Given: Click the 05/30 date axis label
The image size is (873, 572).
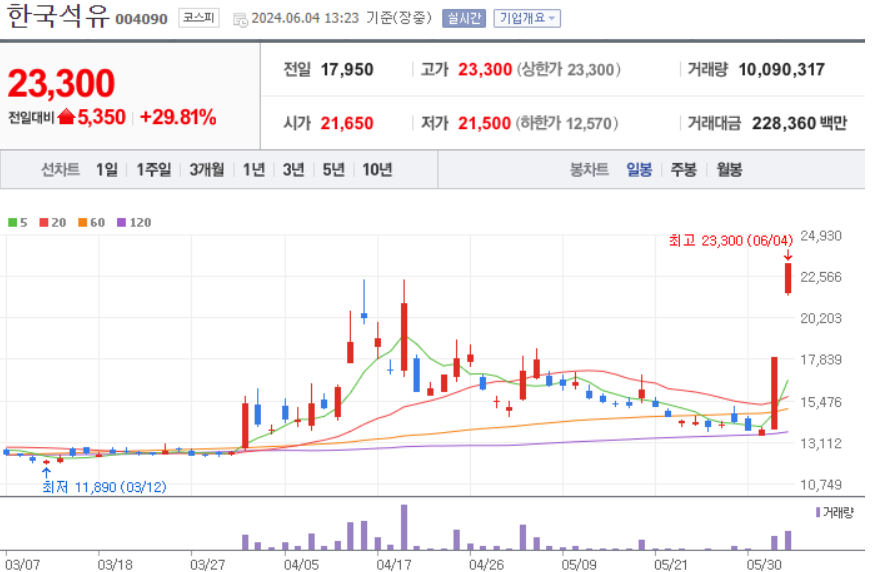Looking at the screenshot, I should pyautogui.click(x=764, y=564).
